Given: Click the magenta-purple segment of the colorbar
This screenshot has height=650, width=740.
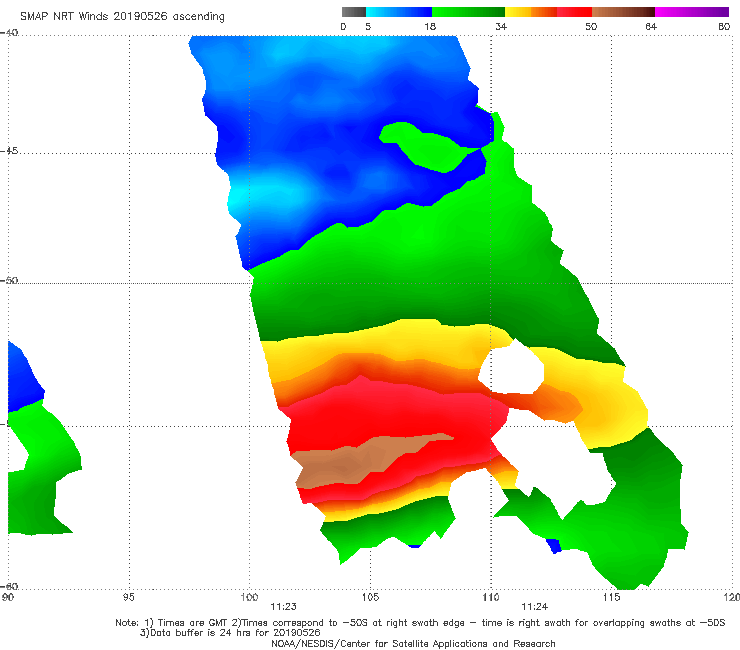Looking at the screenshot, I should click(x=692, y=12).
